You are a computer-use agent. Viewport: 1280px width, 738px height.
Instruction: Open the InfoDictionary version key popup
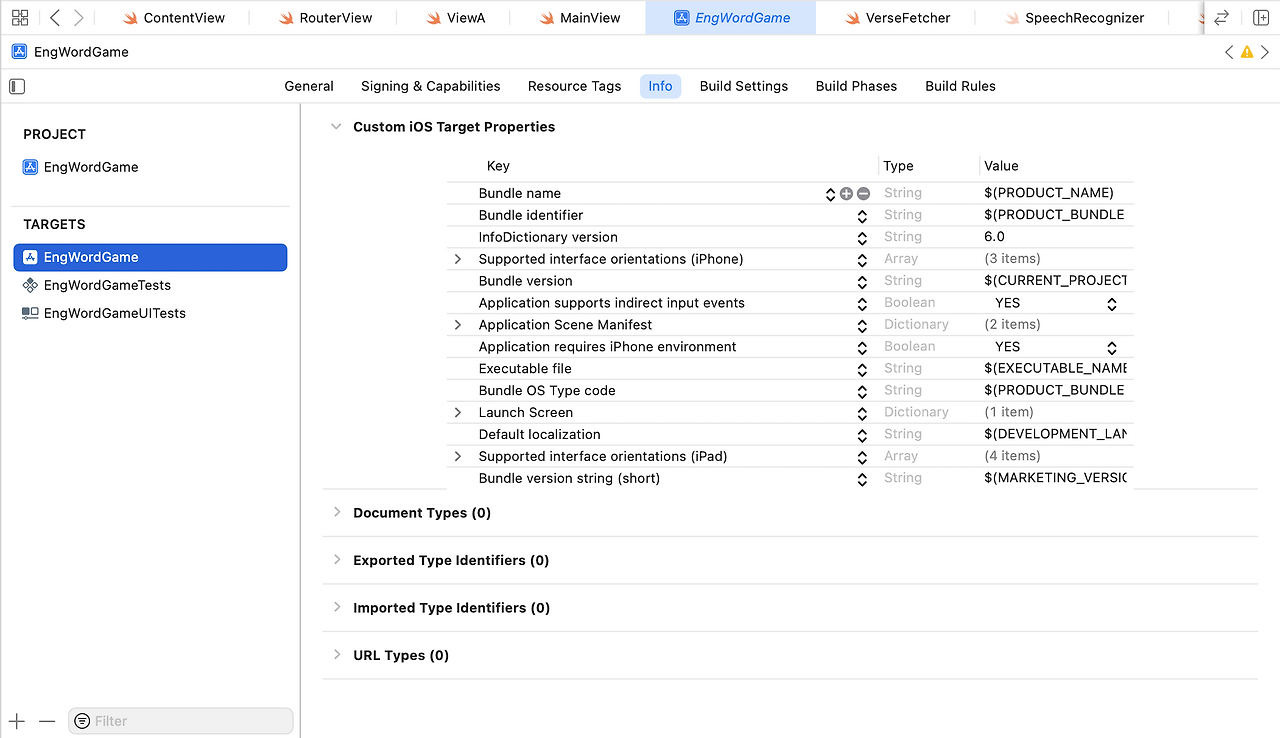pyautogui.click(x=862, y=238)
